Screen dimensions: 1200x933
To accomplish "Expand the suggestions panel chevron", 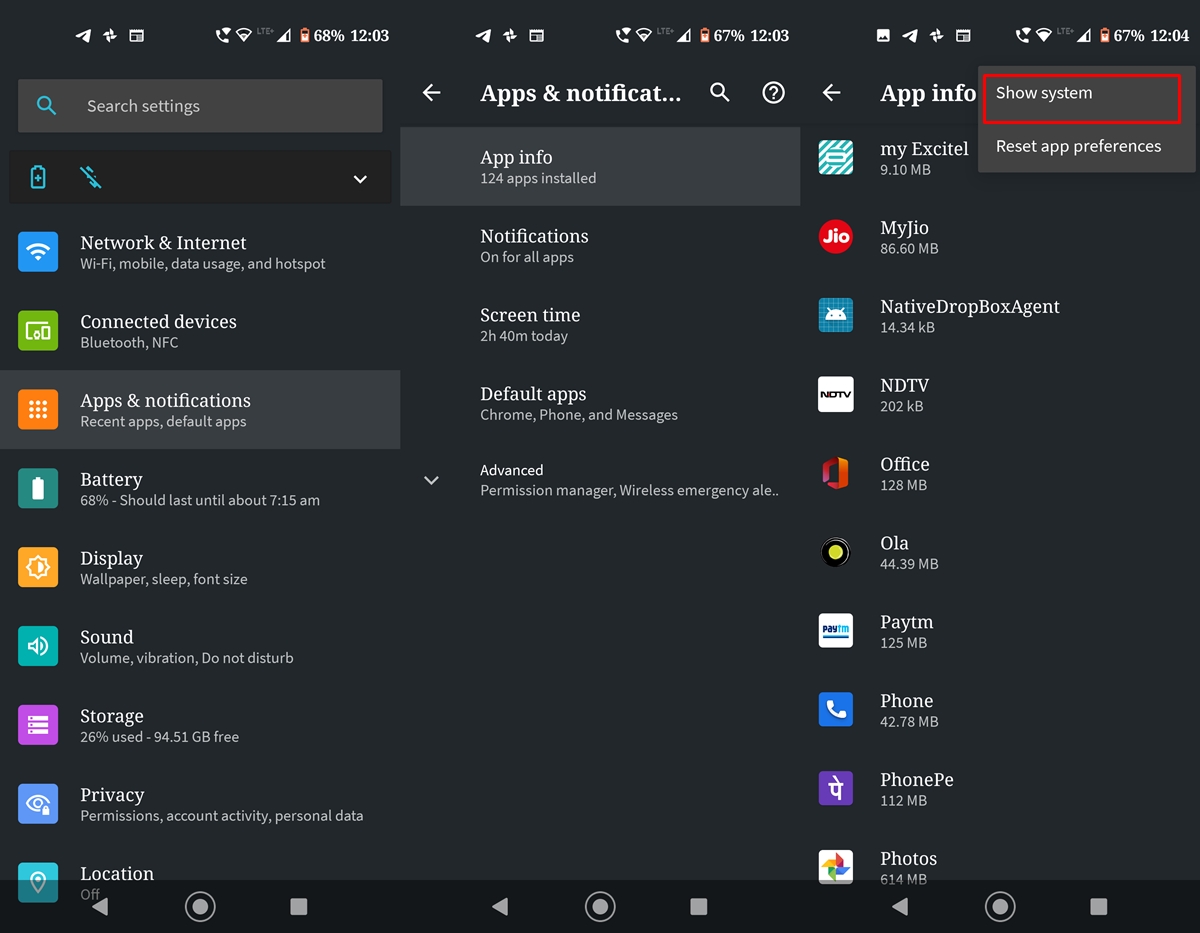I will 360,179.
